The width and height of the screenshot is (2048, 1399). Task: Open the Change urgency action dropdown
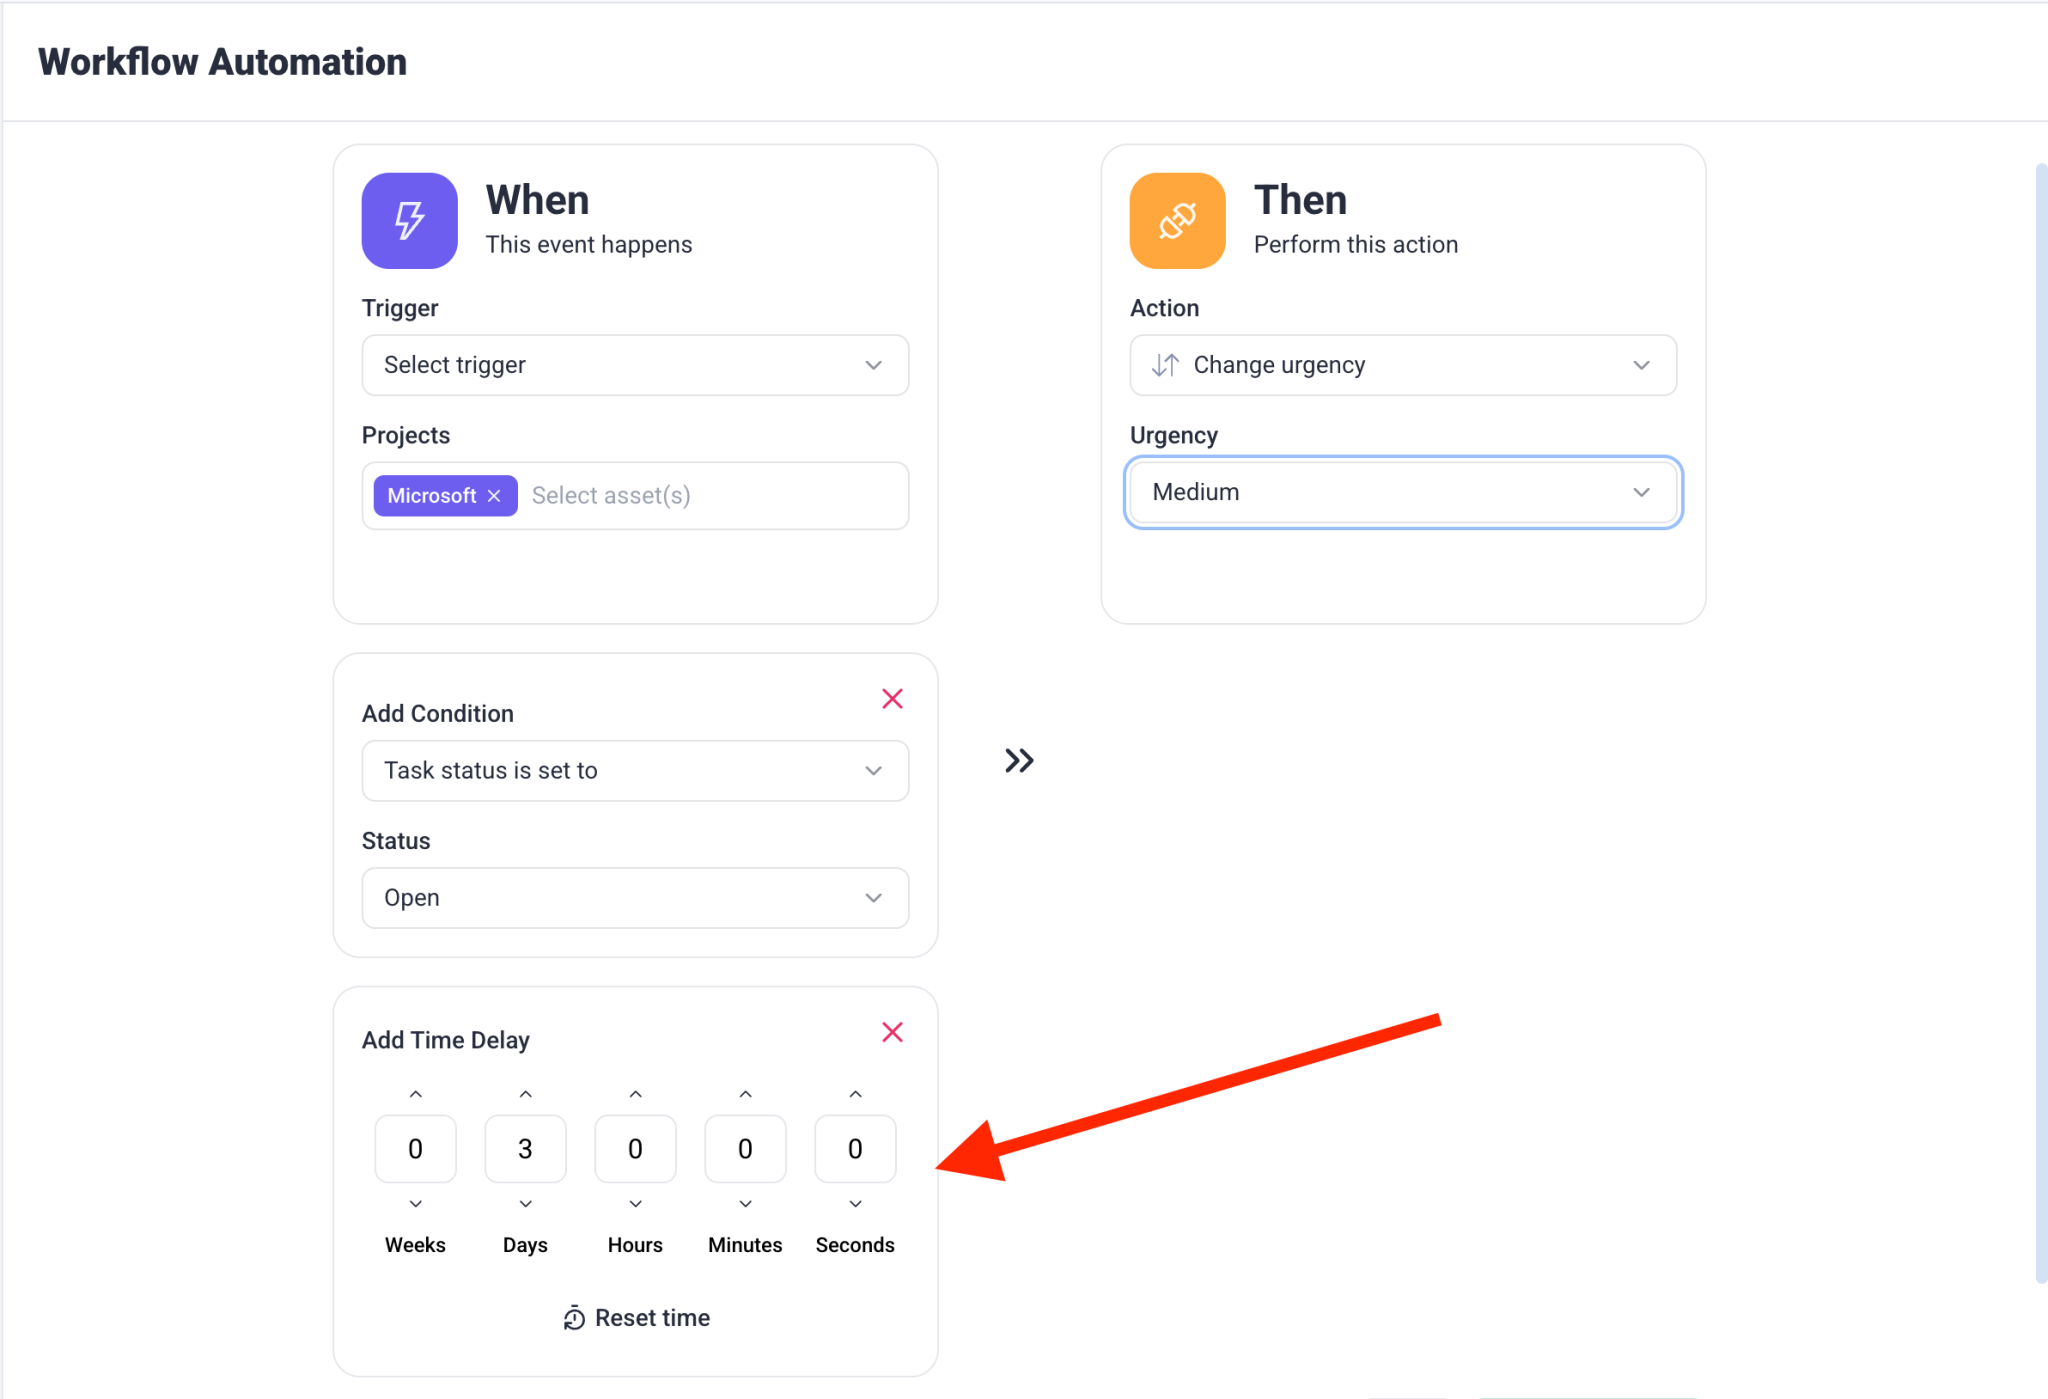[1402, 365]
